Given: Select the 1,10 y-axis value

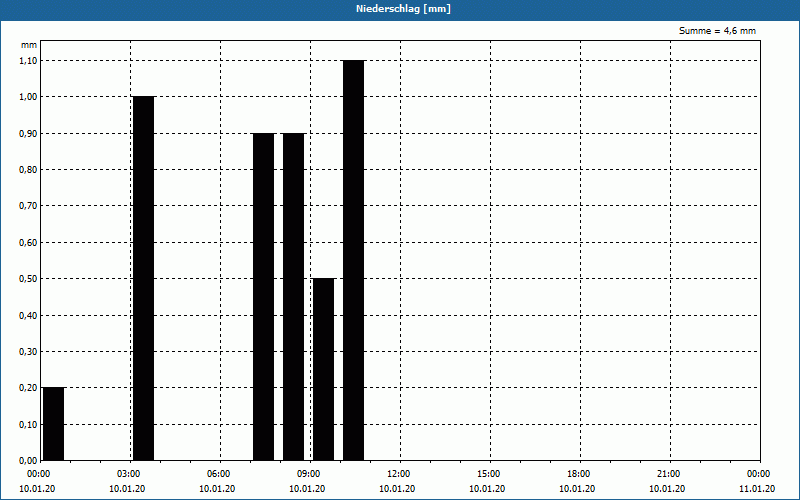Looking at the screenshot, I should [29, 61].
